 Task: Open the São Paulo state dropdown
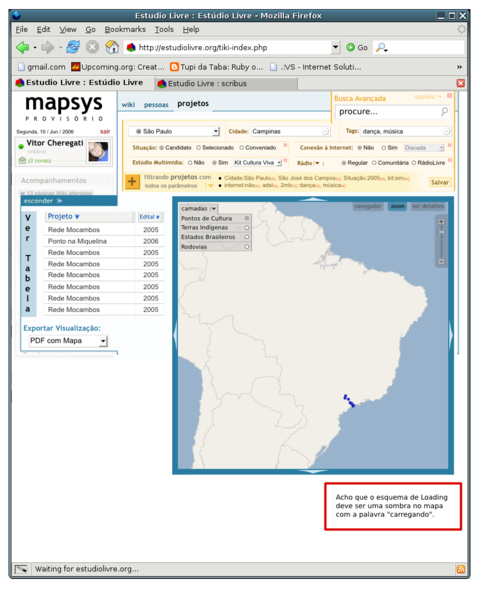coord(216,131)
